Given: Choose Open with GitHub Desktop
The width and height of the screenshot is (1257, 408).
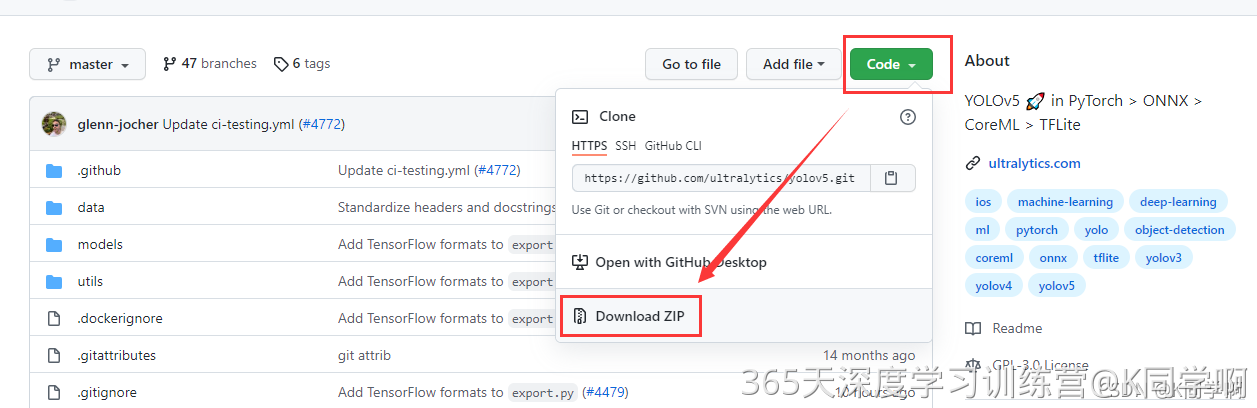Looking at the screenshot, I should click(669, 262).
